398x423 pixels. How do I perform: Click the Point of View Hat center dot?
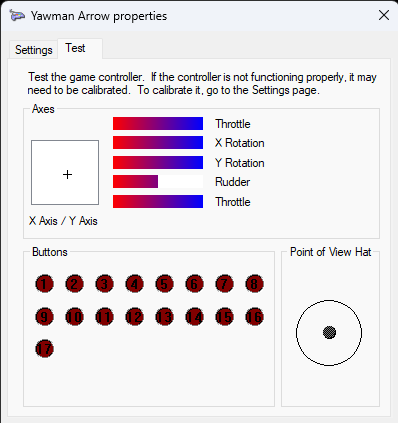[x=329, y=332]
